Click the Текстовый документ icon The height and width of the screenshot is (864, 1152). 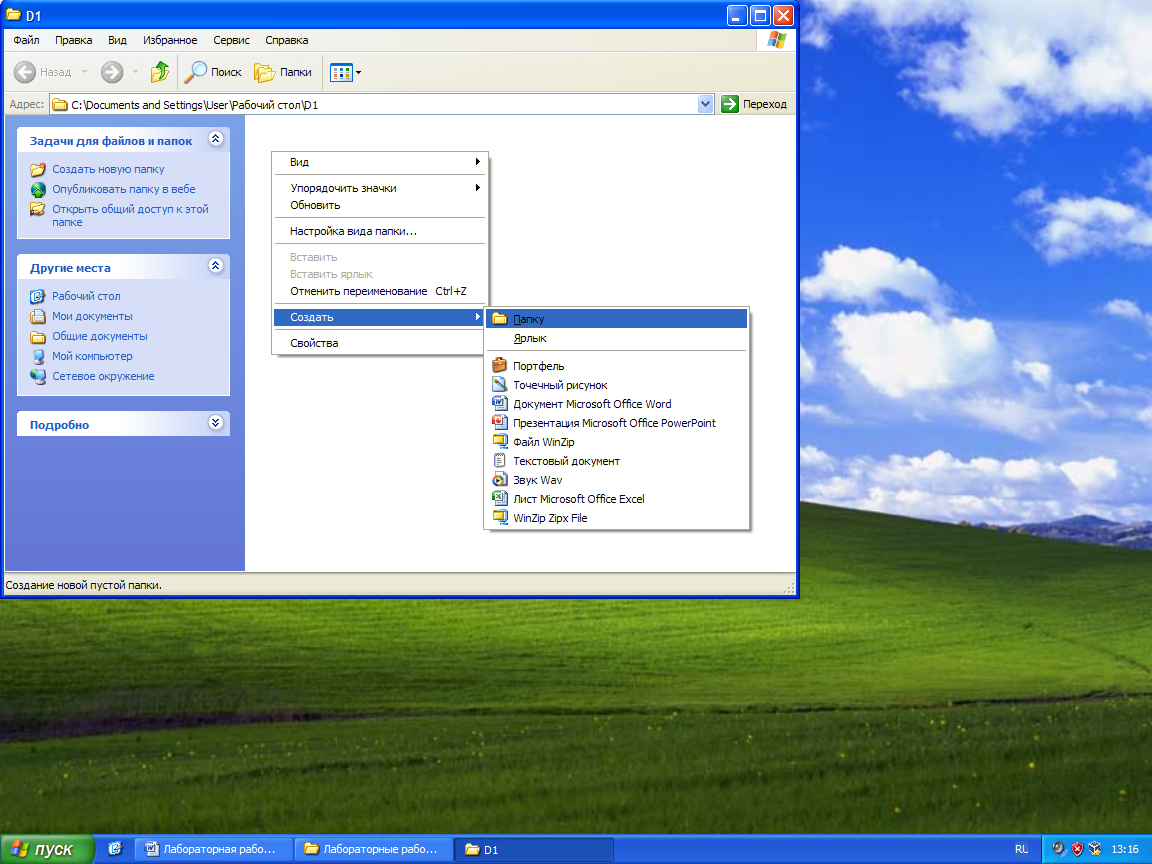pyautogui.click(x=500, y=461)
